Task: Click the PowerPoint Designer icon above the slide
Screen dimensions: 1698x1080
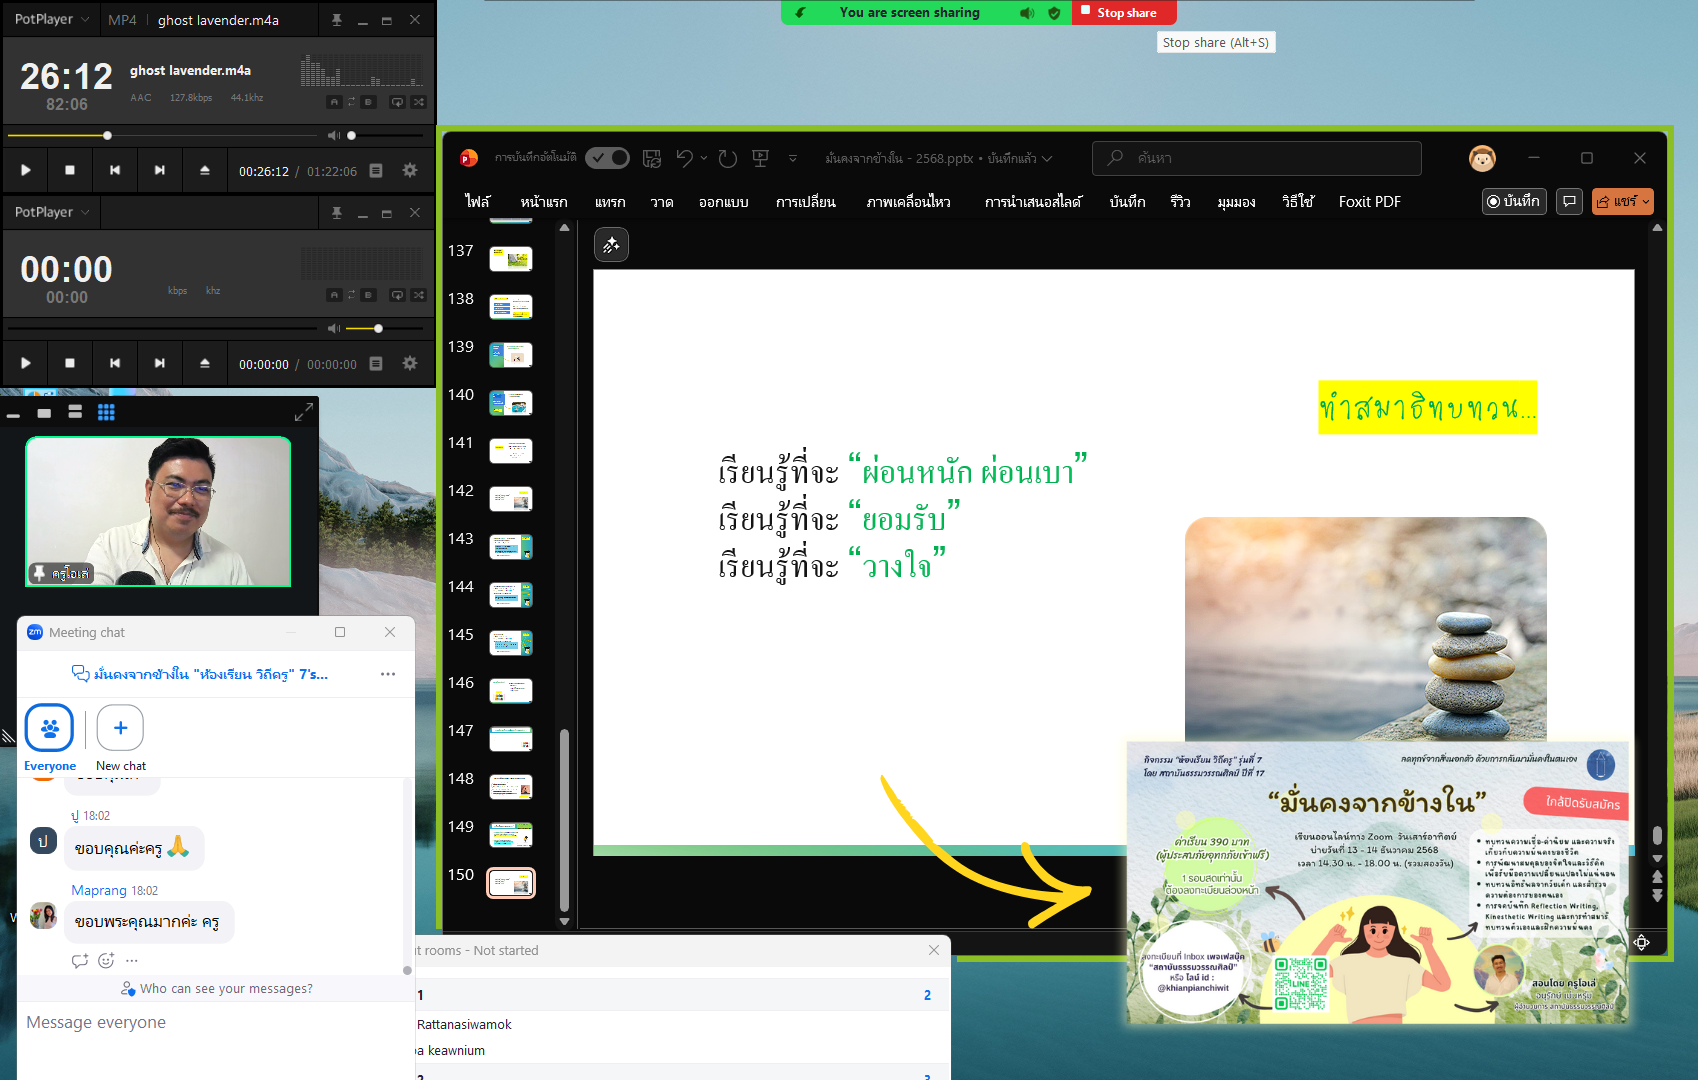Action: tap(611, 245)
